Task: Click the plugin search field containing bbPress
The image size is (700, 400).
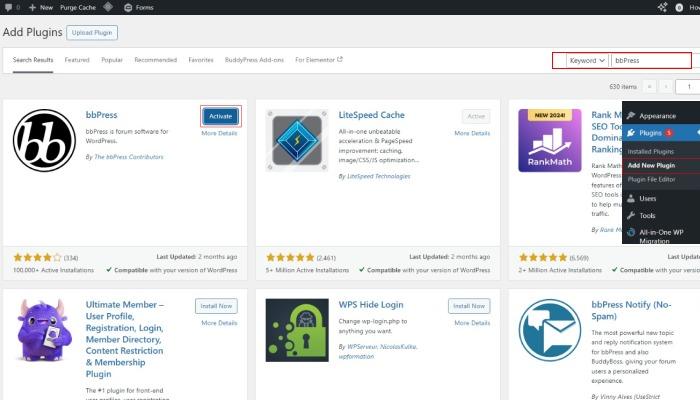Action: pos(650,60)
